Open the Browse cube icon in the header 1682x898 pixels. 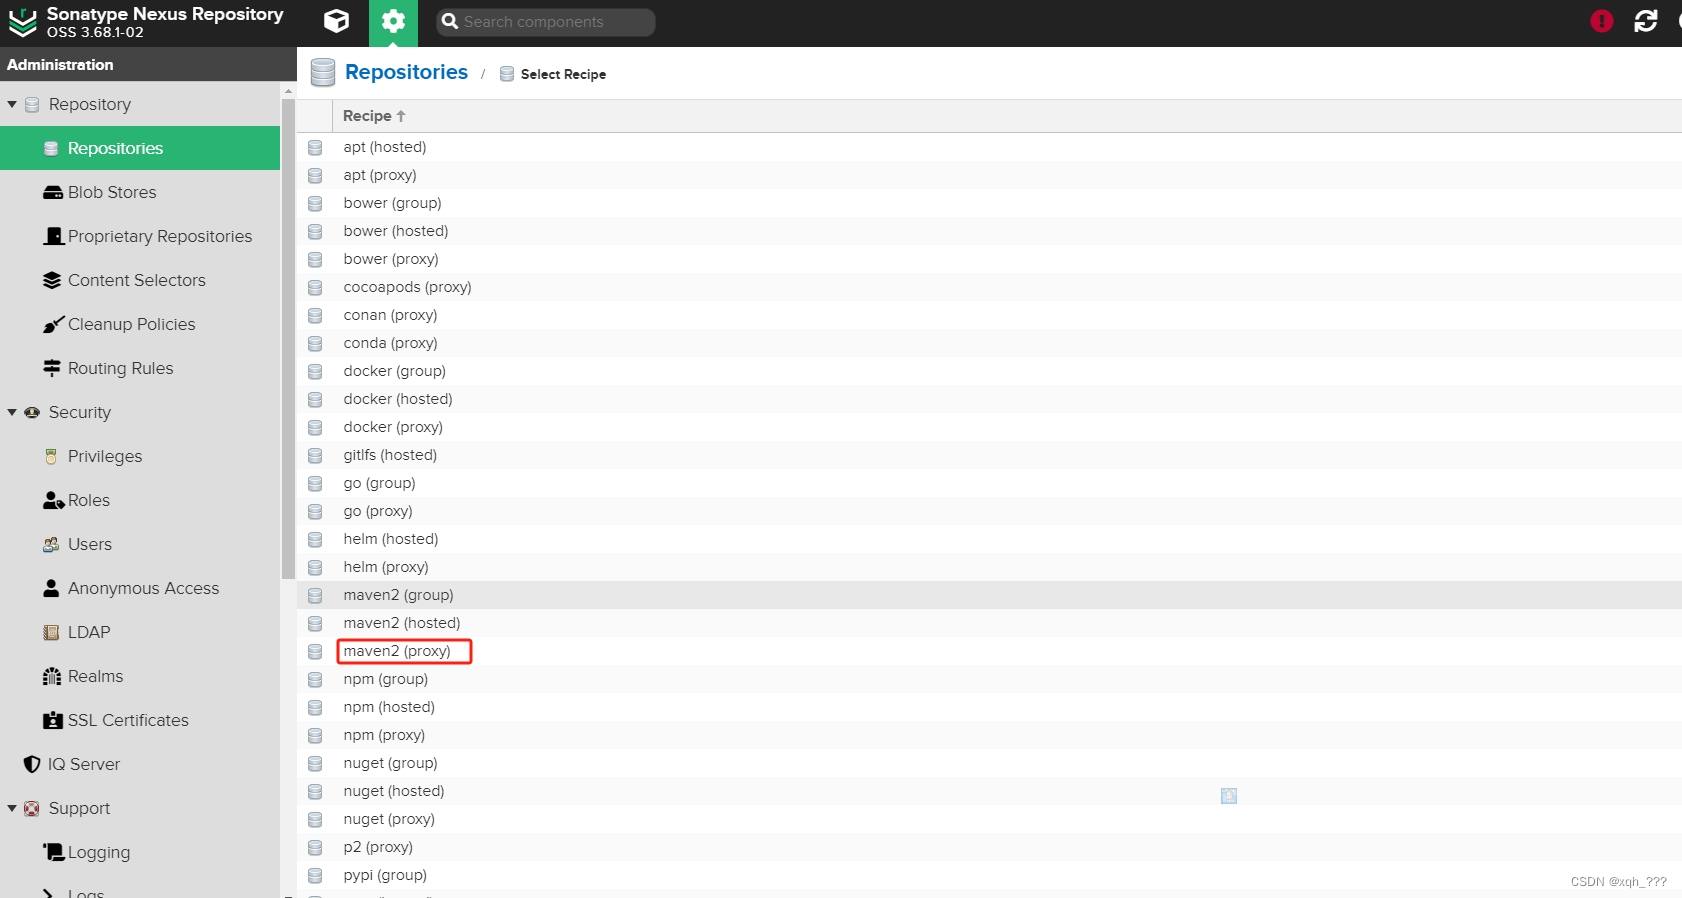pyautogui.click(x=337, y=21)
